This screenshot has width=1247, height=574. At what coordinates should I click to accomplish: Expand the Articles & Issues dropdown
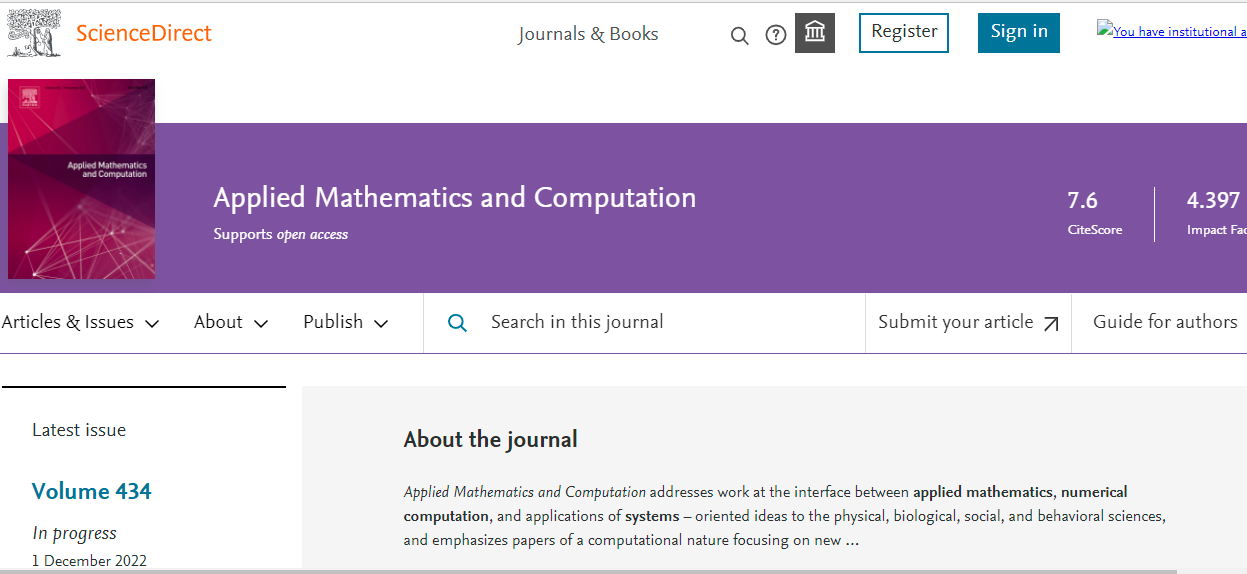(81, 322)
